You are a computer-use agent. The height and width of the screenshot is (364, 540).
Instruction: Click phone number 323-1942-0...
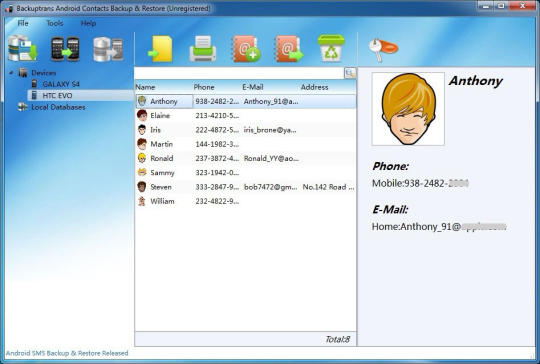point(217,173)
